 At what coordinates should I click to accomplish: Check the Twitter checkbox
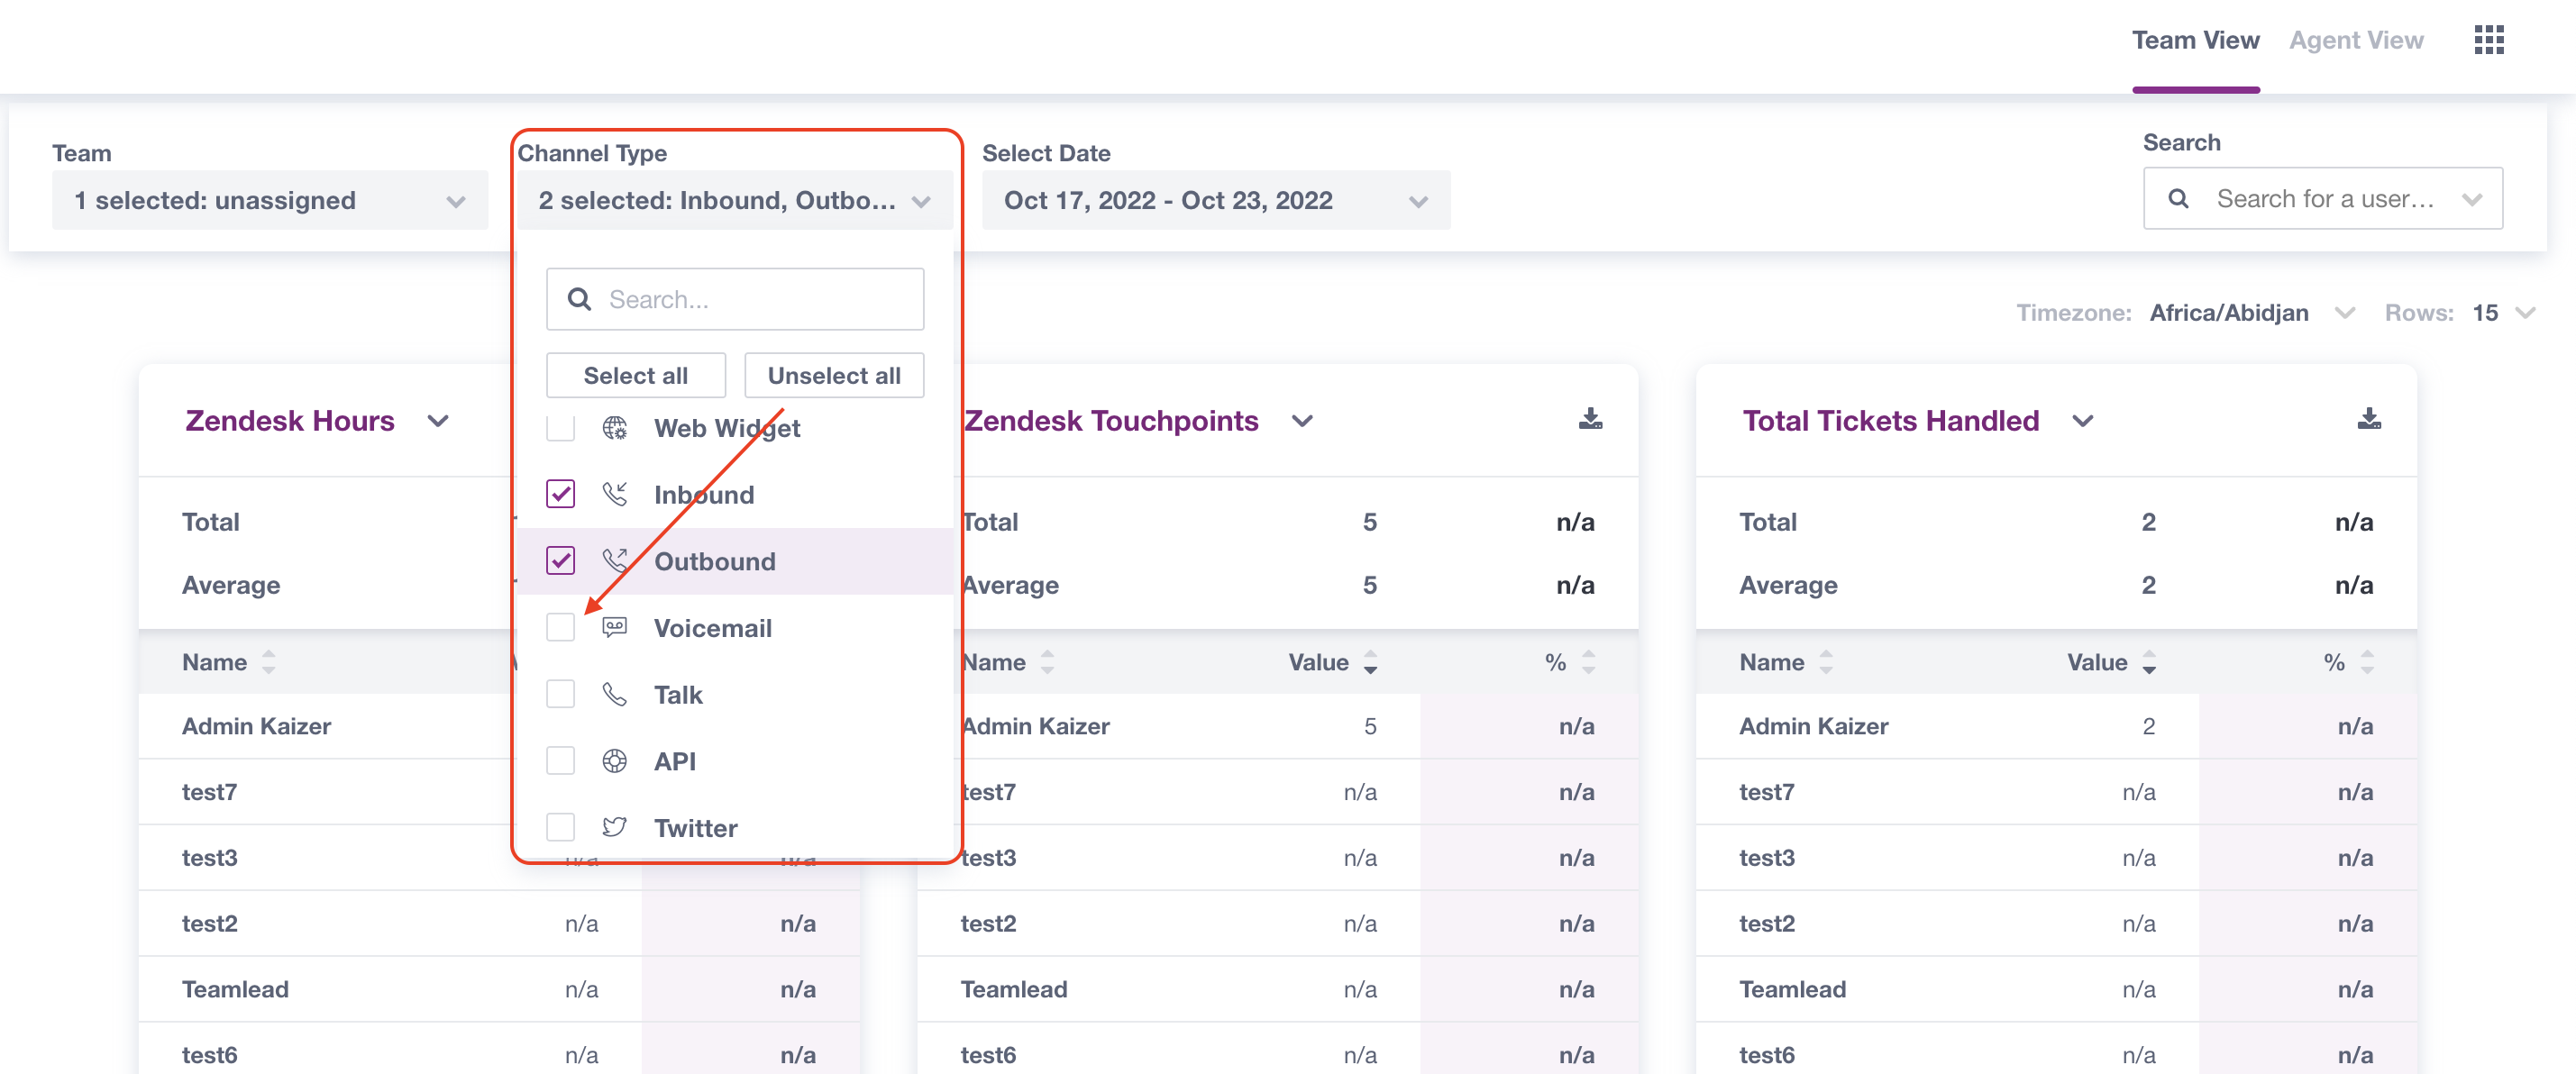560,827
